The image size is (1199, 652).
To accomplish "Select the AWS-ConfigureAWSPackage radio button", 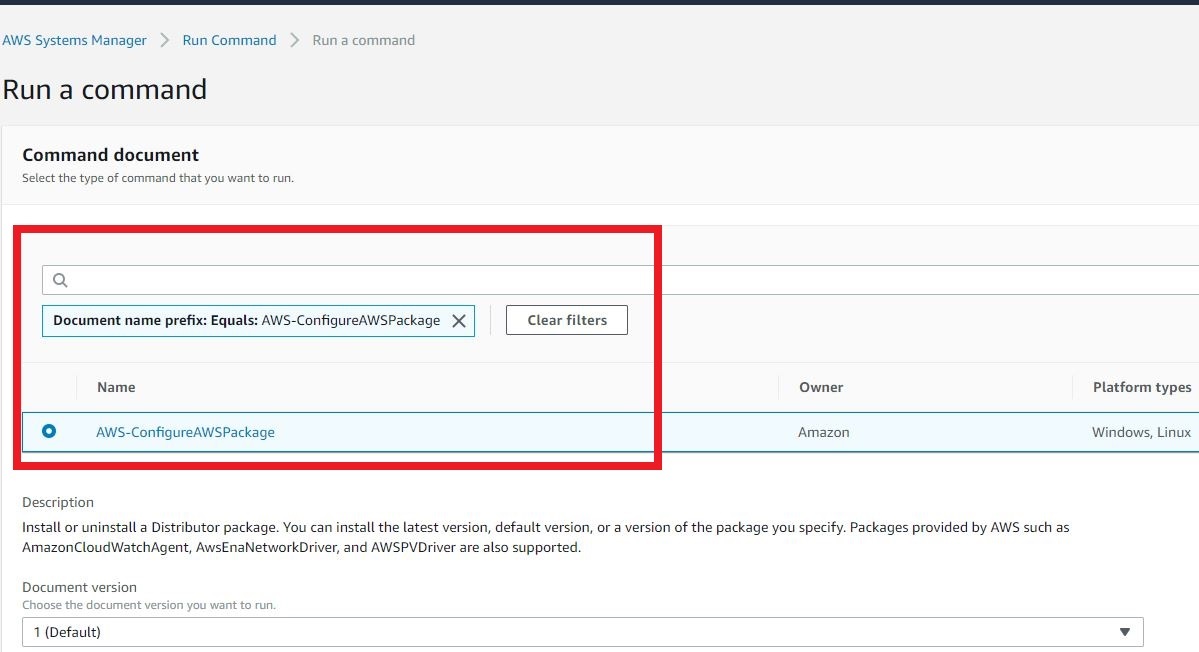I will [49, 431].
